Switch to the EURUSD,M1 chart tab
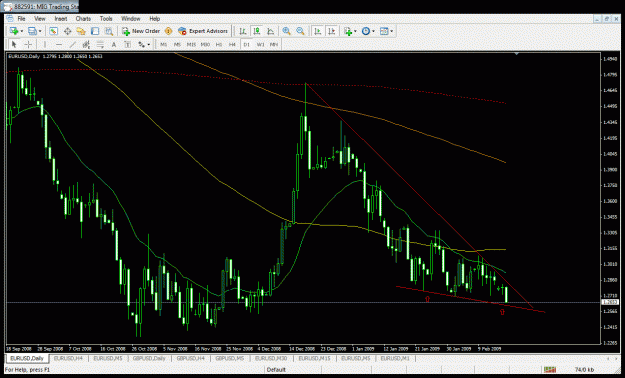Viewport: 625px width, 378px height. 395,358
